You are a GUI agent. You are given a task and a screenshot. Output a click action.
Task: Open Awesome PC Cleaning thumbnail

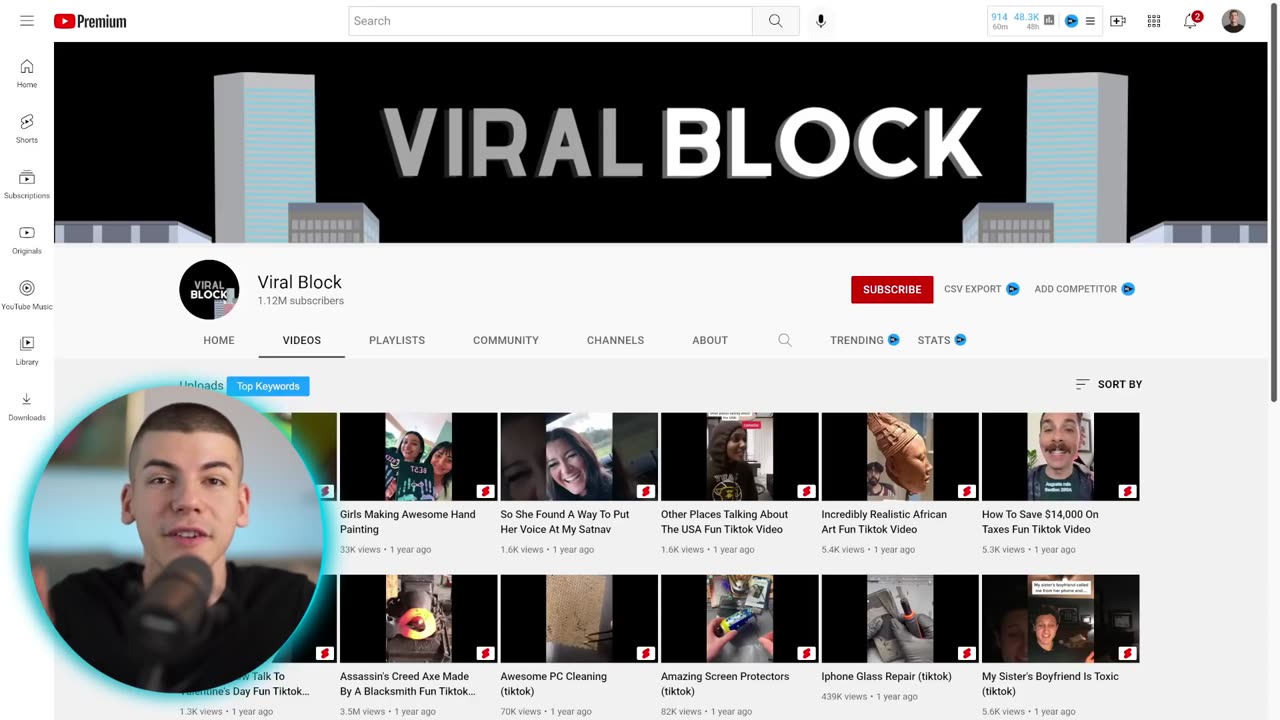(579, 619)
